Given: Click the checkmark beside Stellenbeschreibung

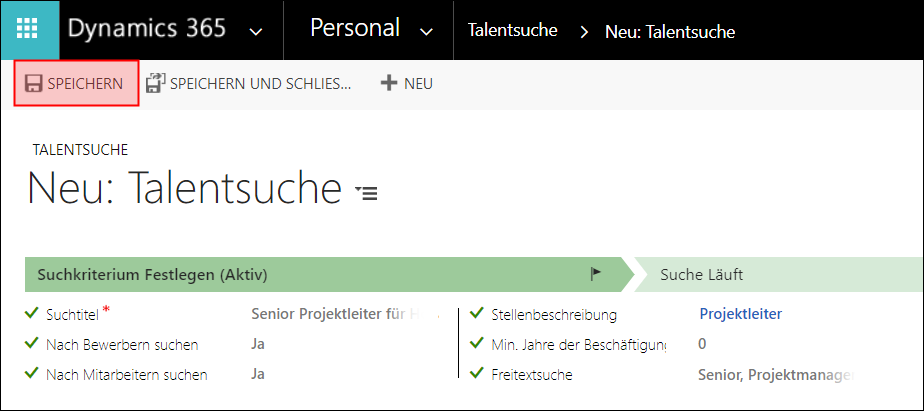Looking at the screenshot, I should 477,314.
